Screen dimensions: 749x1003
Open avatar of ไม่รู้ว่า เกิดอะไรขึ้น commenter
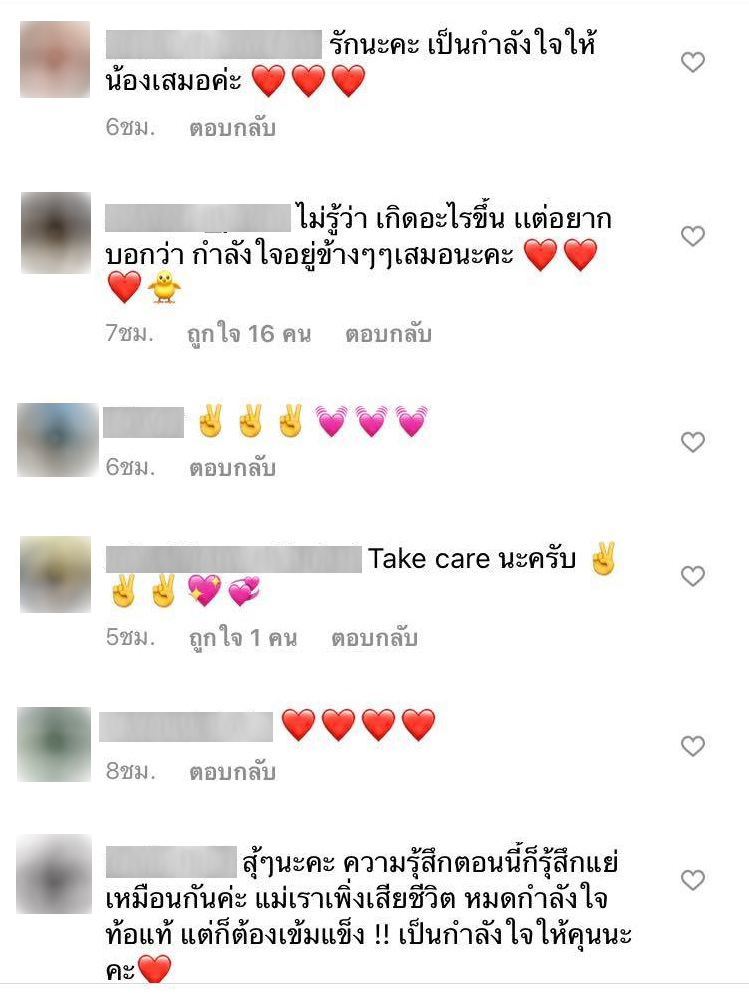point(56,233)
